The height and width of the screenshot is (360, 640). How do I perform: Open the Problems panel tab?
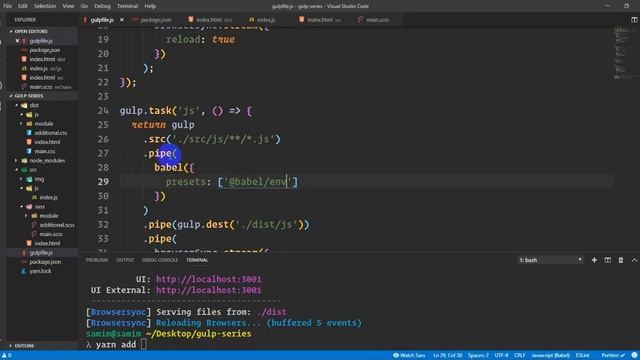click(x=97, y=260)
